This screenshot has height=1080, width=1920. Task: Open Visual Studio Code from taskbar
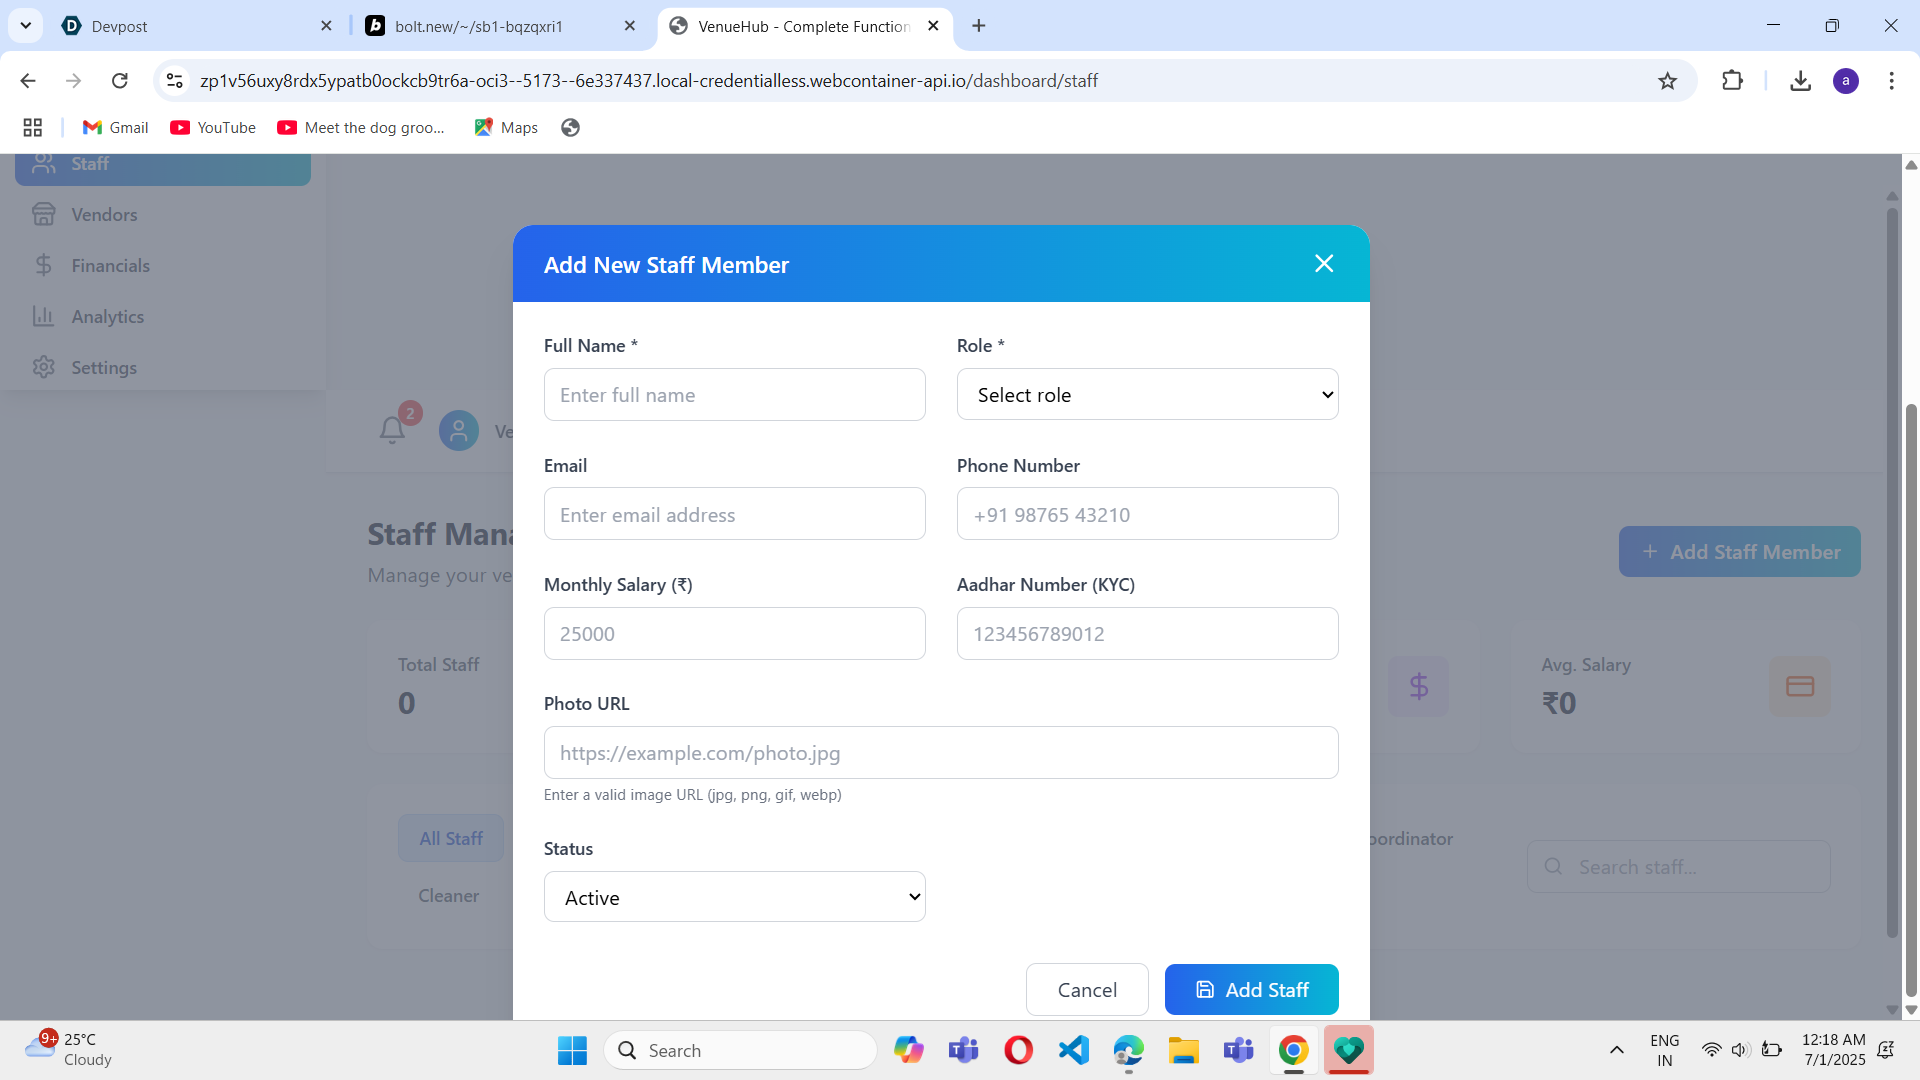[x=1074, y=1050]
